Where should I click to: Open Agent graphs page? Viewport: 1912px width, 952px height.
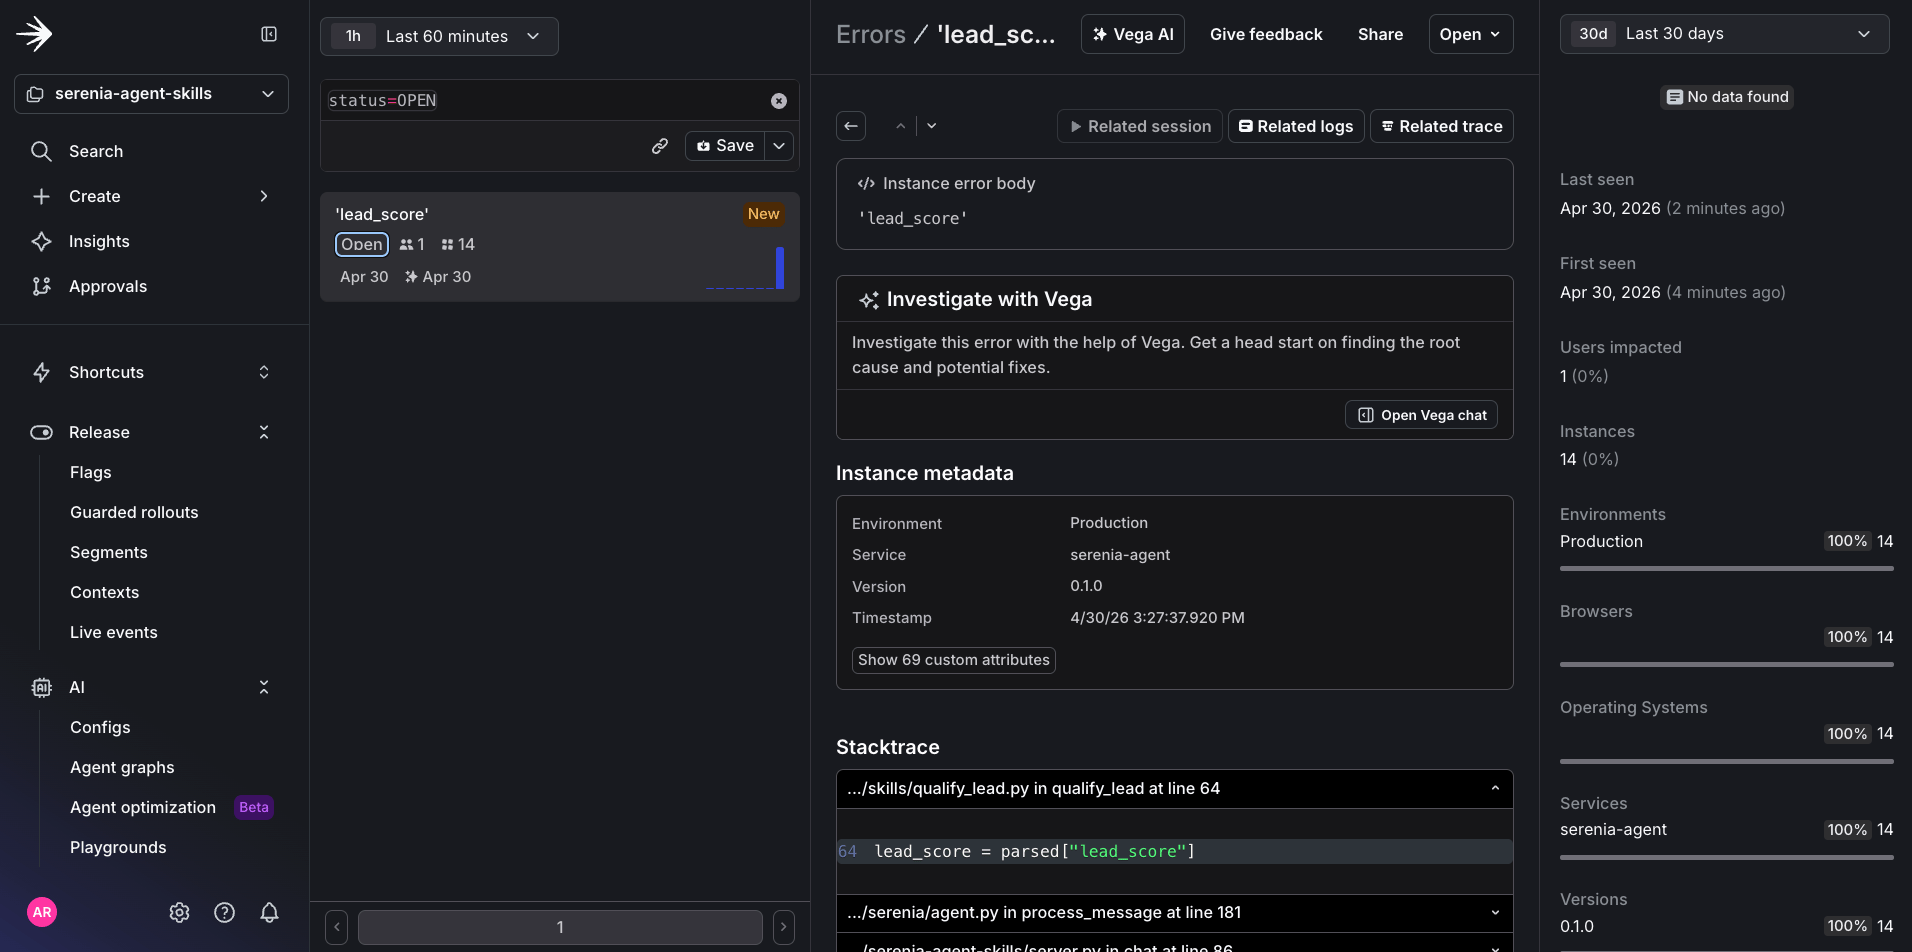122,767
